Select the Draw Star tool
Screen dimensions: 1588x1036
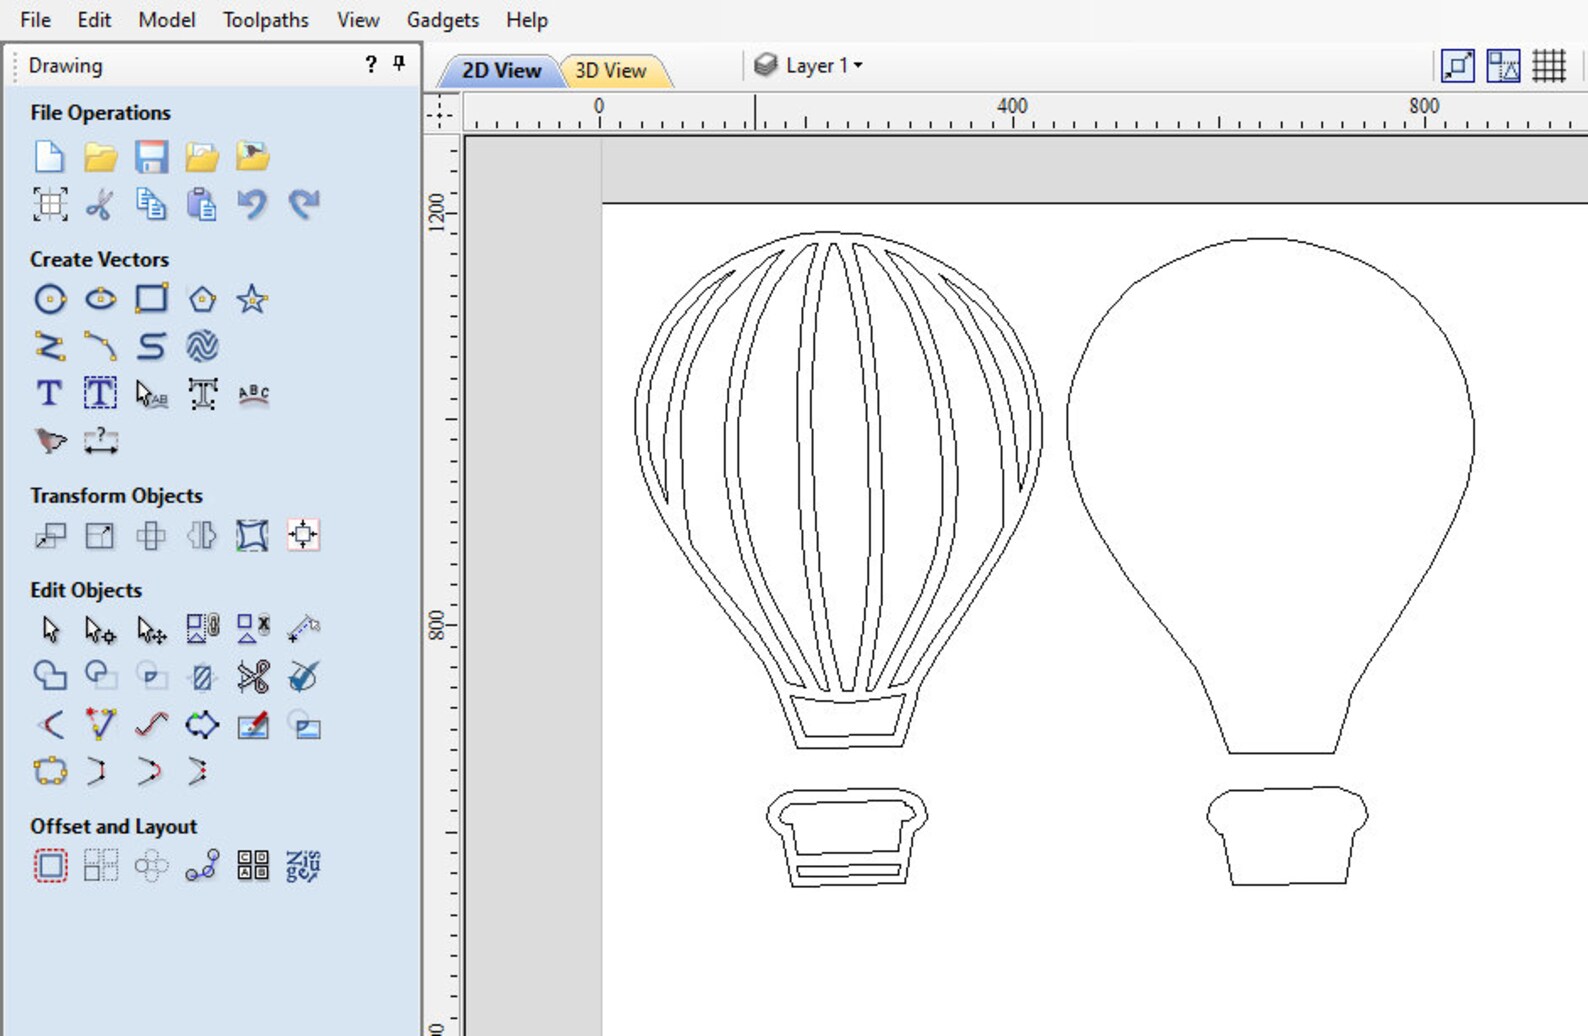[x=252, y=299]
